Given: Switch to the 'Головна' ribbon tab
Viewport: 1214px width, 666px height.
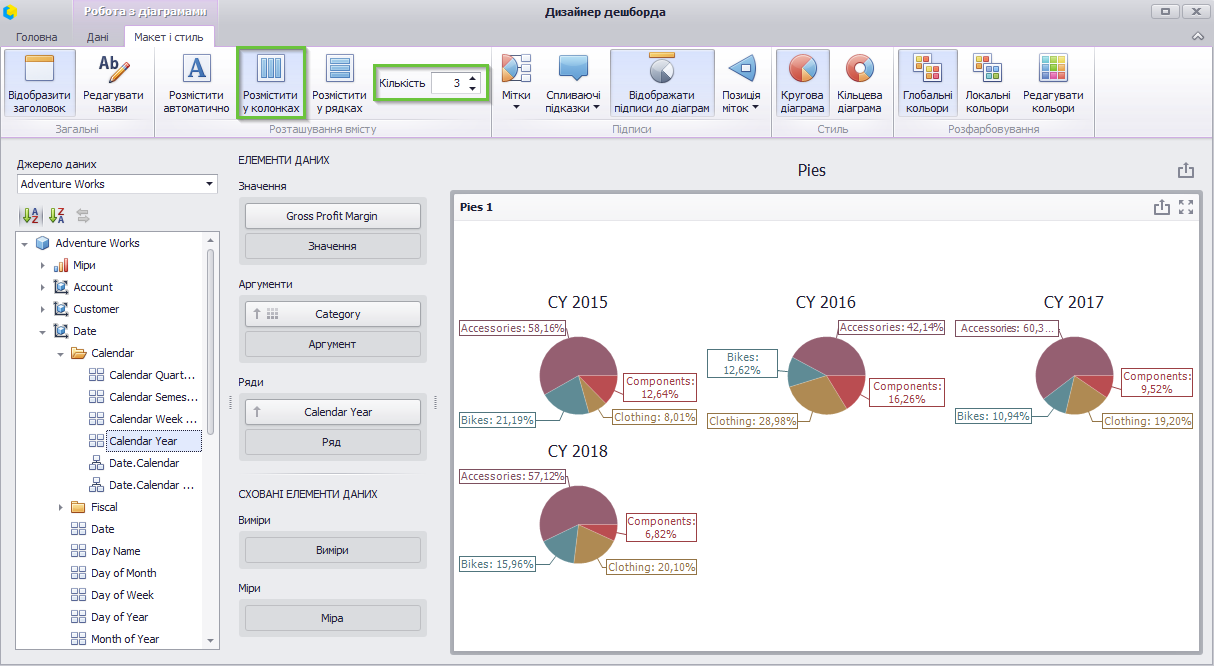Looking at the screenshot, I should [x=37, y=37].
